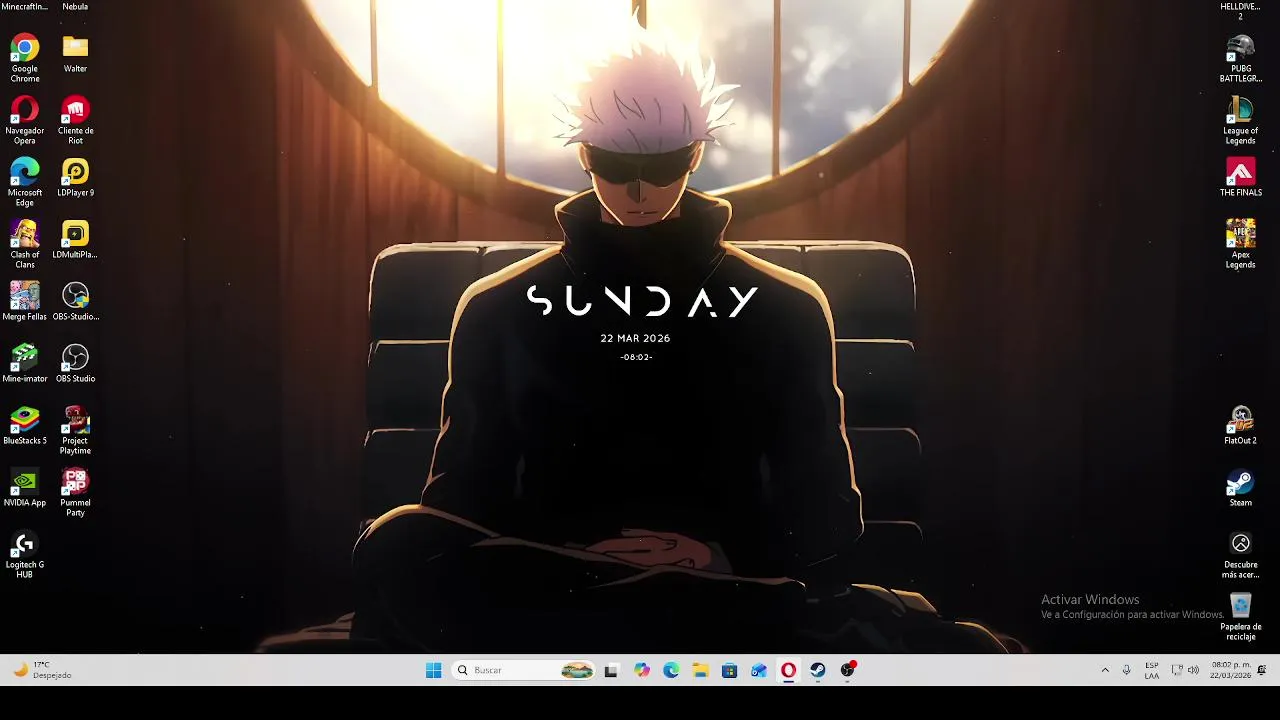
Task: Open Microsoft Store from the taskbar
Action: click(x=730, y=670)
